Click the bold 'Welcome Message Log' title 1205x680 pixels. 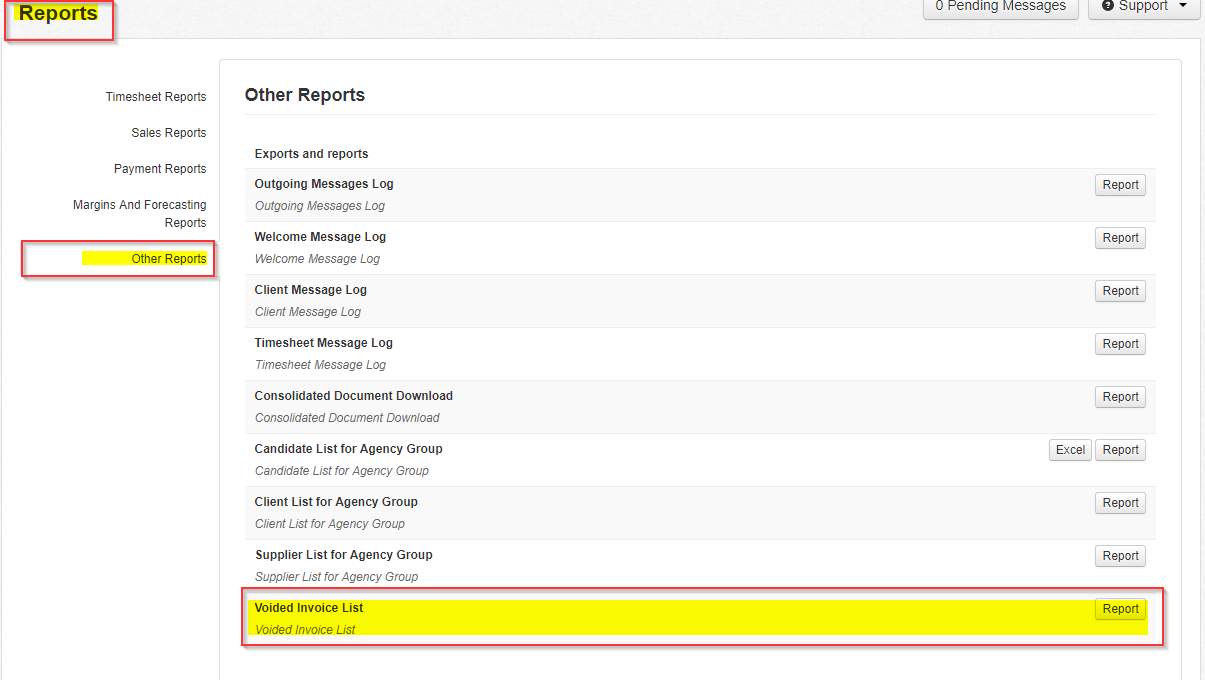(x=320, y=237)
